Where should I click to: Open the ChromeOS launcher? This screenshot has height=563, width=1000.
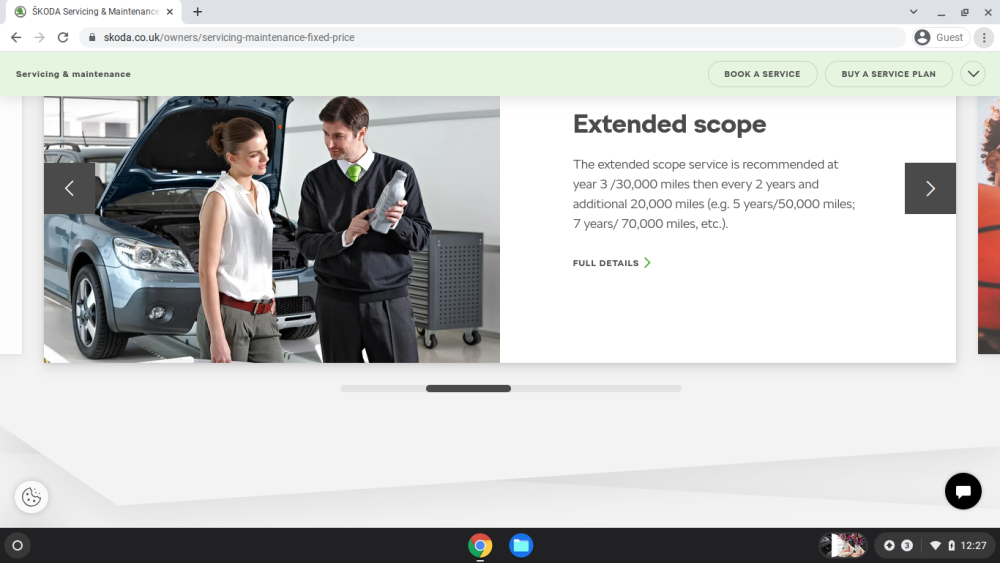(x=18, y=546)
